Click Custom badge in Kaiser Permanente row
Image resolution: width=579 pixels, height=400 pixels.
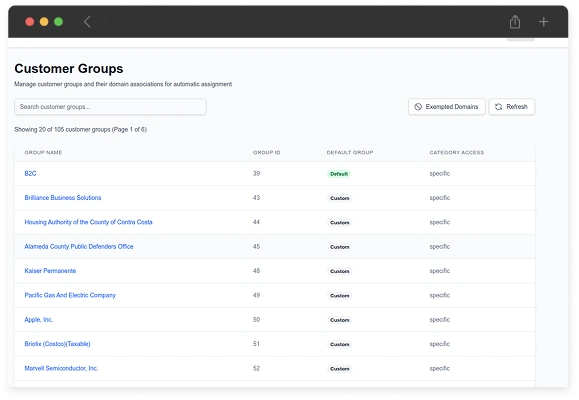click(x=340, y=271)
